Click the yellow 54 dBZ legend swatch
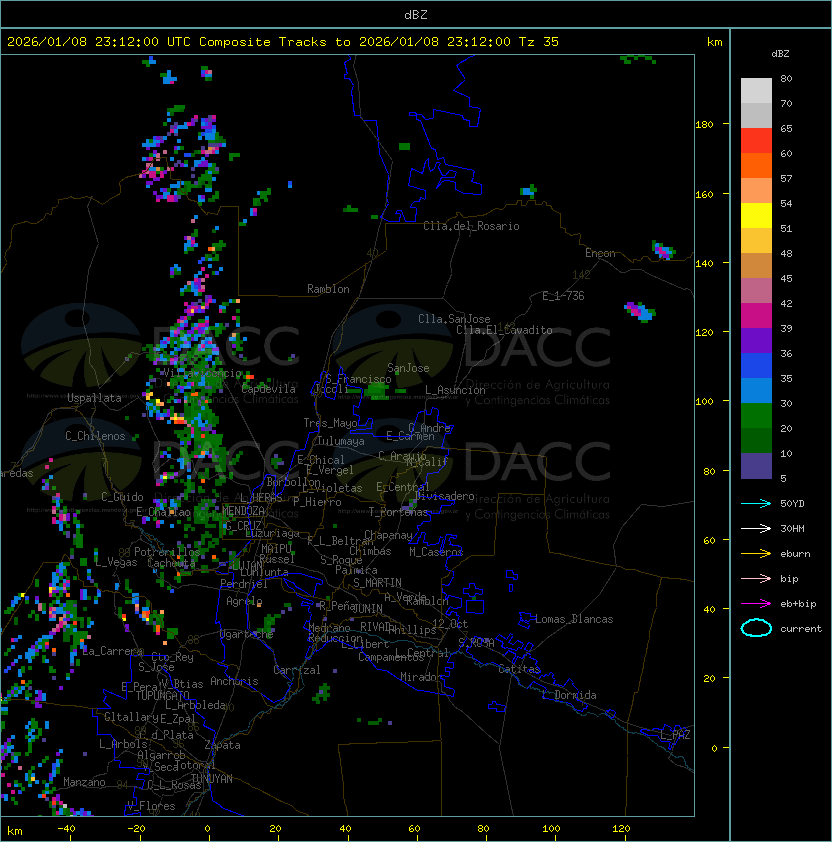This screenshot has height=842, width=832. (x=756, y=215)
